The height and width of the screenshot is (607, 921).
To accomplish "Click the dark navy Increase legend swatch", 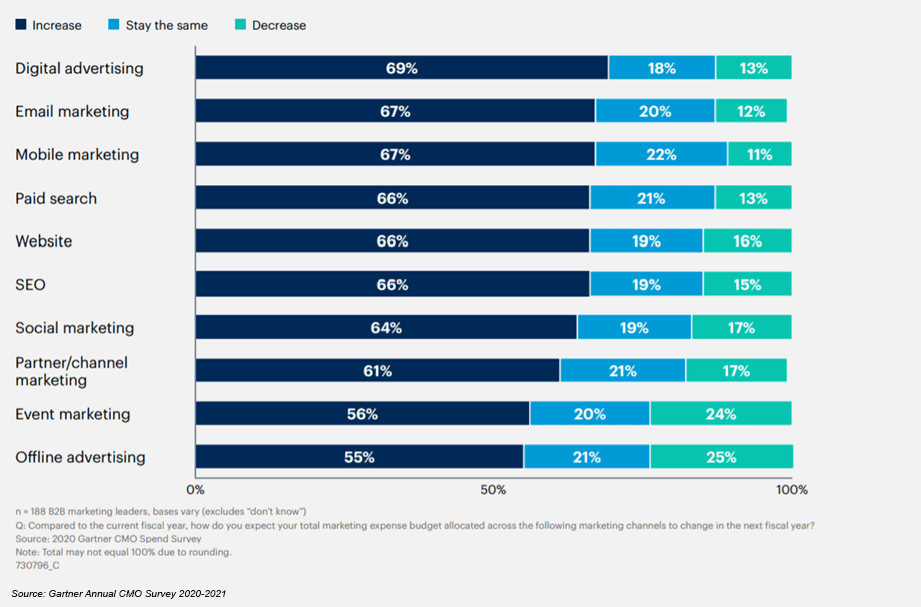I will pos(22,25).
